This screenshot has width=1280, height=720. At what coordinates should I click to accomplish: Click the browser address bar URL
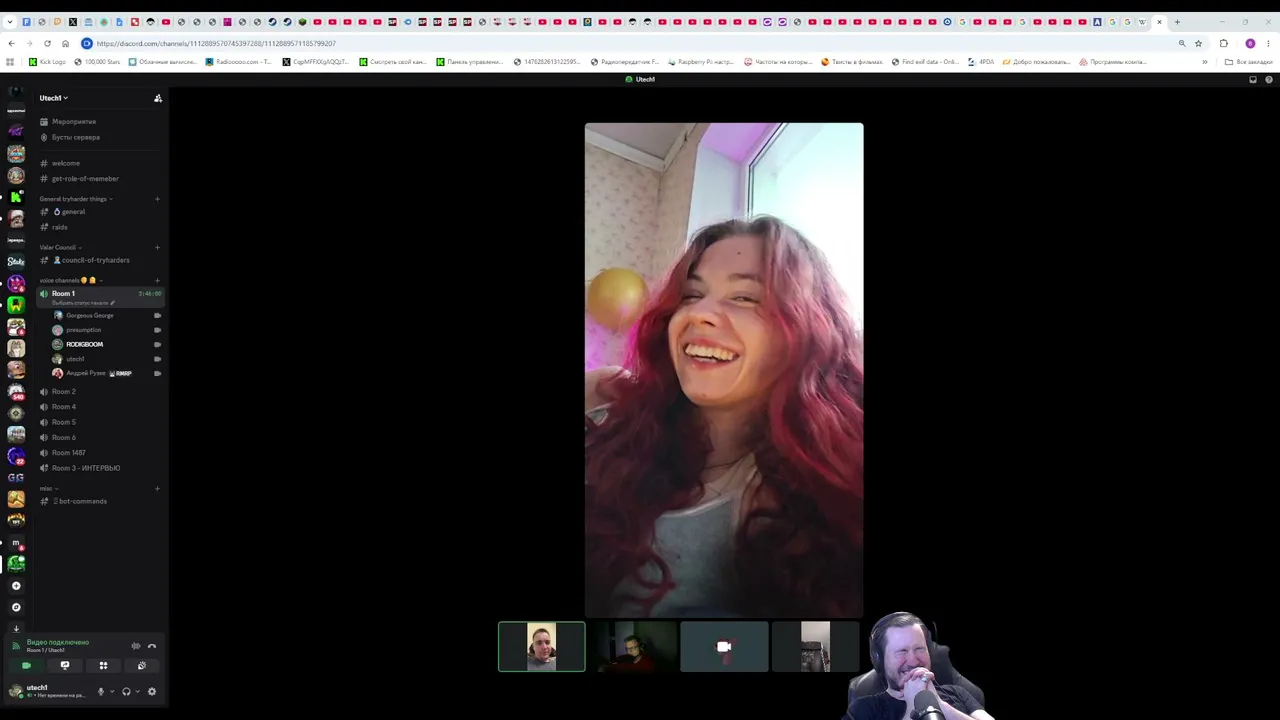pos(216,43)
